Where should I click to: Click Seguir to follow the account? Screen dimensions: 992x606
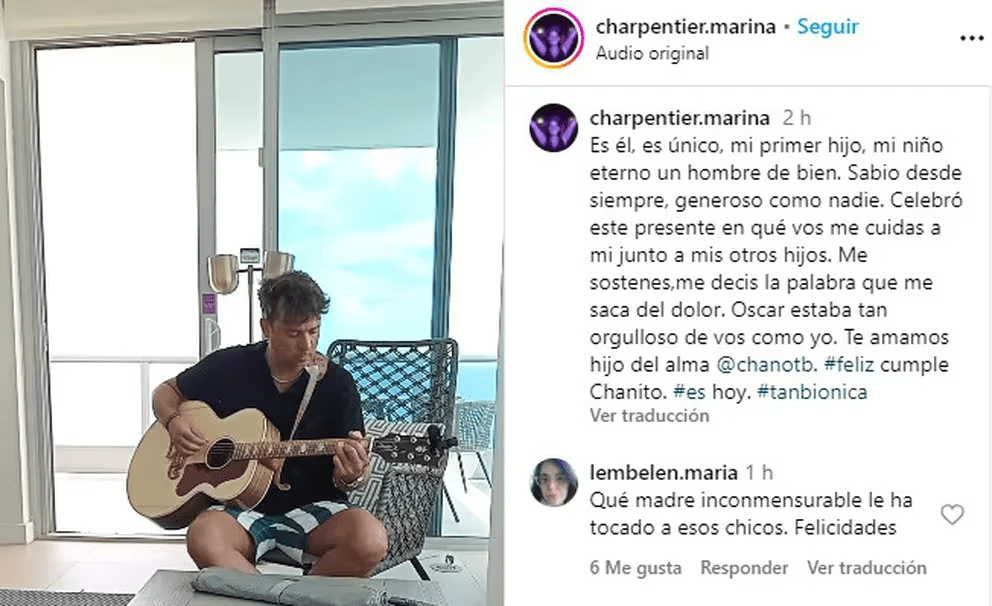(x=828, y=27)
